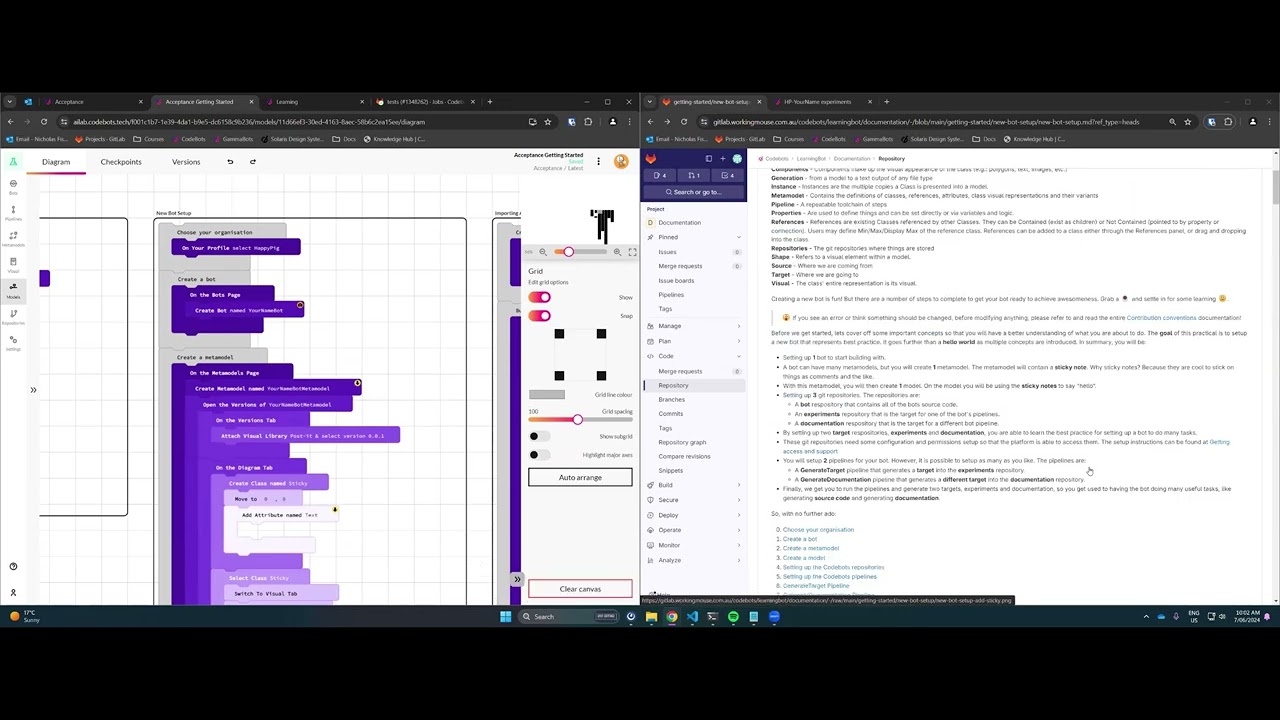
Task: Click the Codebots flask logo
Action: [x=13, y=162]
